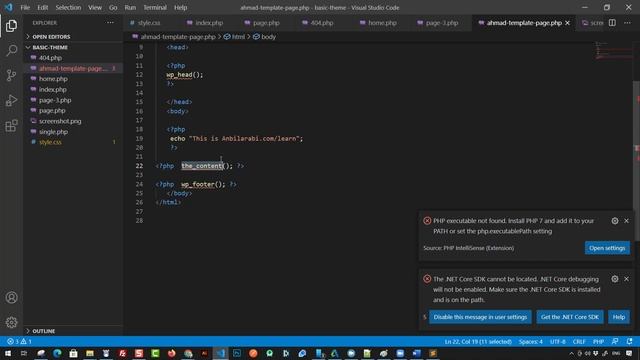Image resolution: width=640 pixels, height=360 pixels.
Task: Change encoding via UTF-8 status item
Action: coord(558,341)
